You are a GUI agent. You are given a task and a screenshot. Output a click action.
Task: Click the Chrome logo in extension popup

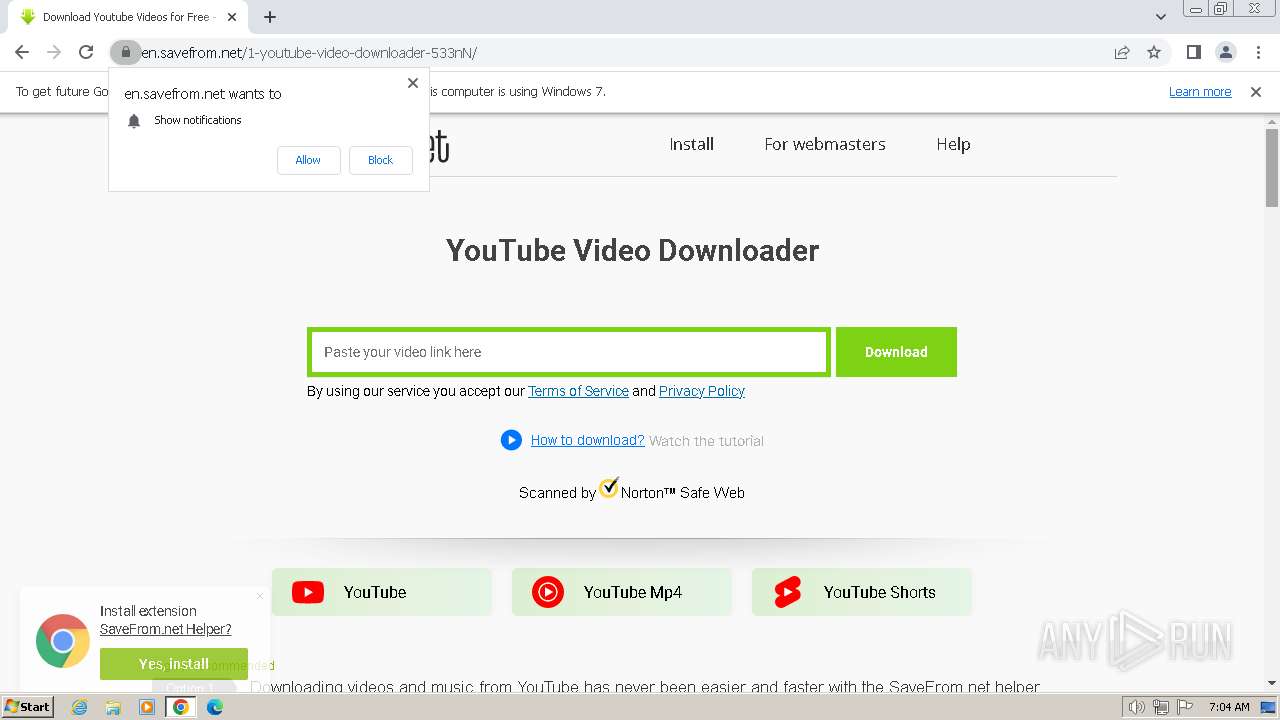pos(62,641)
